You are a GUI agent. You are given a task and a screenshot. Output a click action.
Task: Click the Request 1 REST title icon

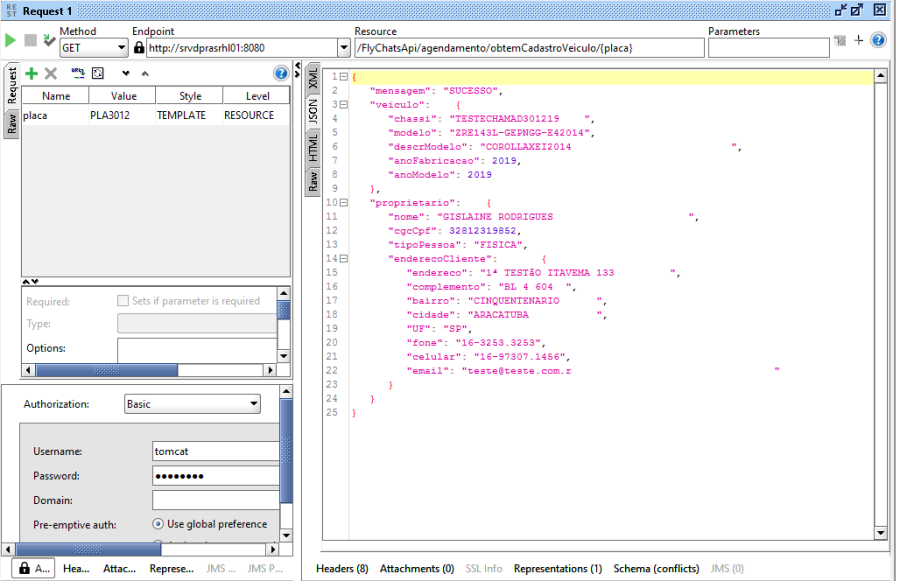tap(11, 10)
